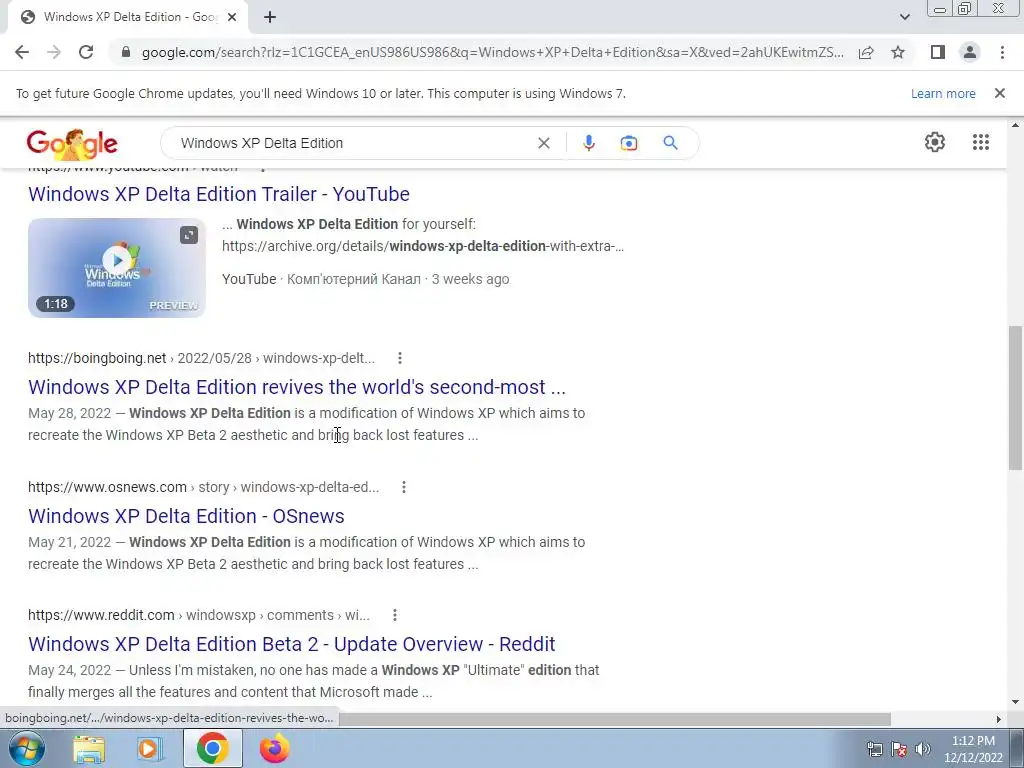1024x768 pixels.
Task: Reload the current page
Action: (x=86, y=52)
